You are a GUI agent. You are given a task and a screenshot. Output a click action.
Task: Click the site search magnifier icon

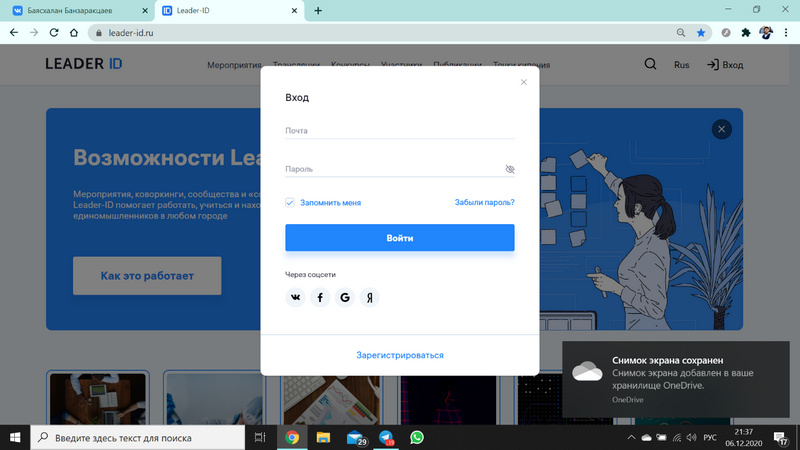click(651, 64)
